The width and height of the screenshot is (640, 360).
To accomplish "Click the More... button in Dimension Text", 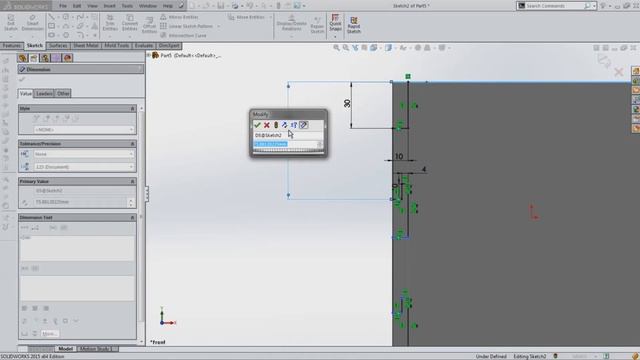I will (49, 333).
